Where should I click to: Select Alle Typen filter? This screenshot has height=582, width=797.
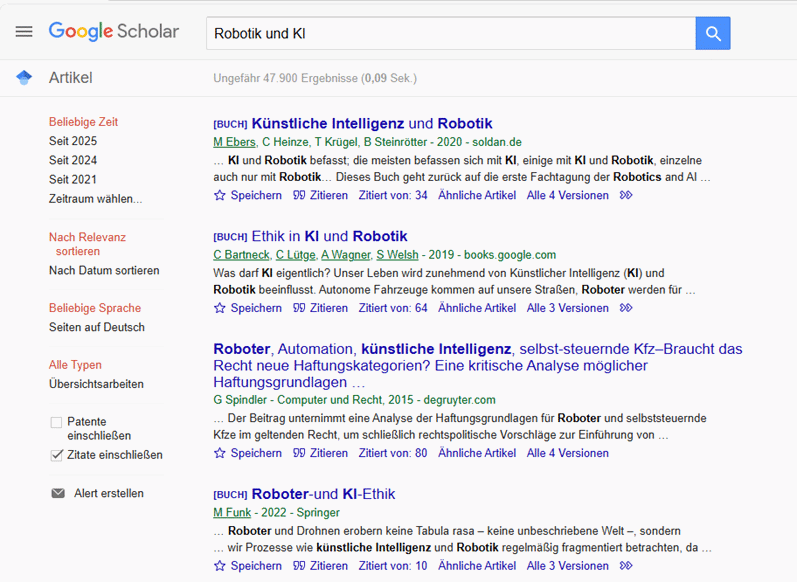(75, 365)
